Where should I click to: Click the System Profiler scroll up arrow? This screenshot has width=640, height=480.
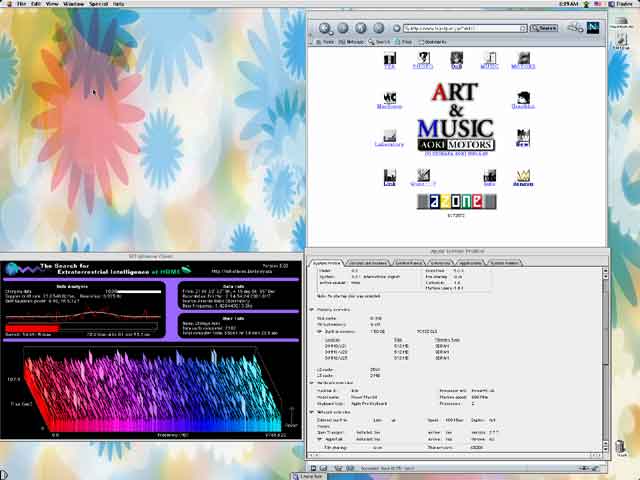click(605, 271)
